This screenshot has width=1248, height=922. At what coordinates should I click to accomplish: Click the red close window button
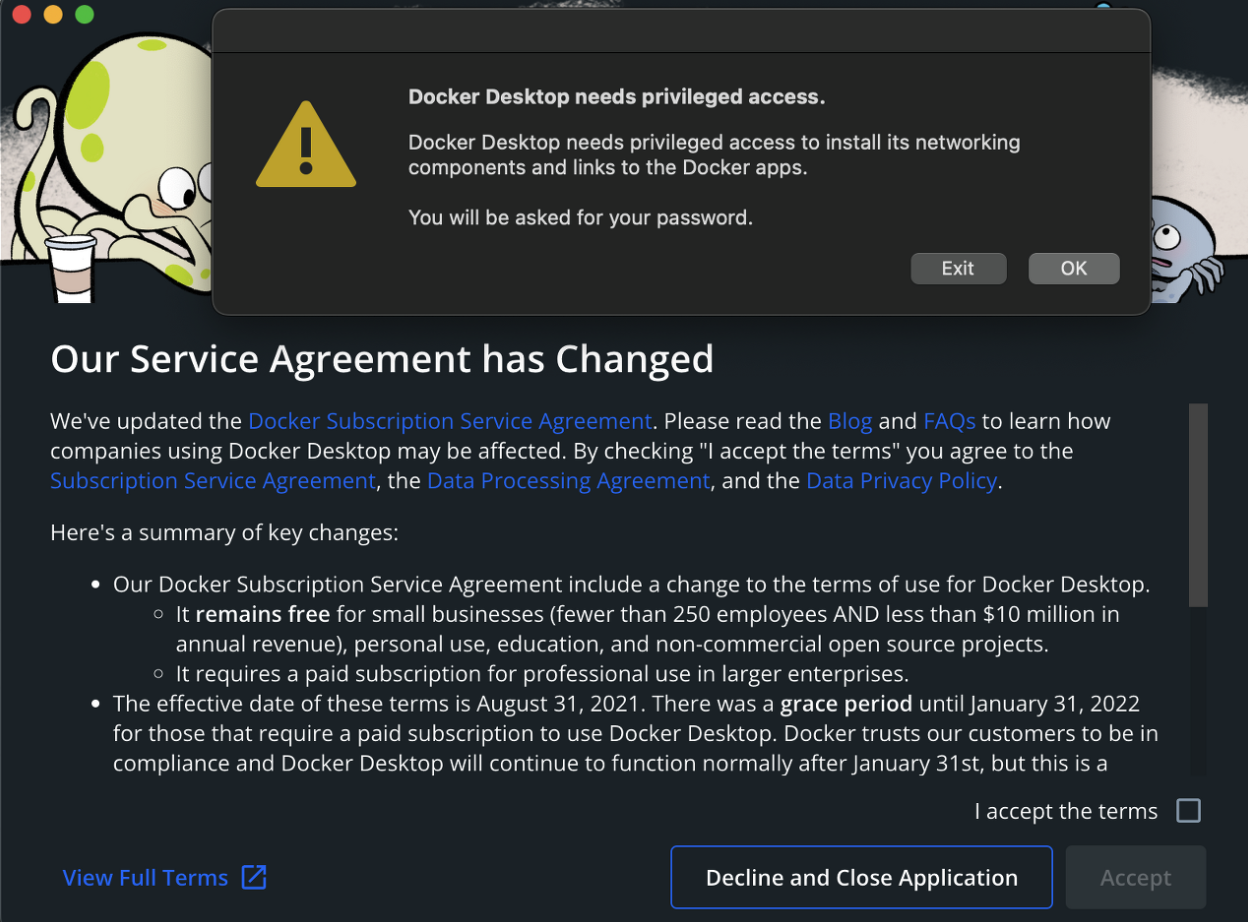coord(22,15)
